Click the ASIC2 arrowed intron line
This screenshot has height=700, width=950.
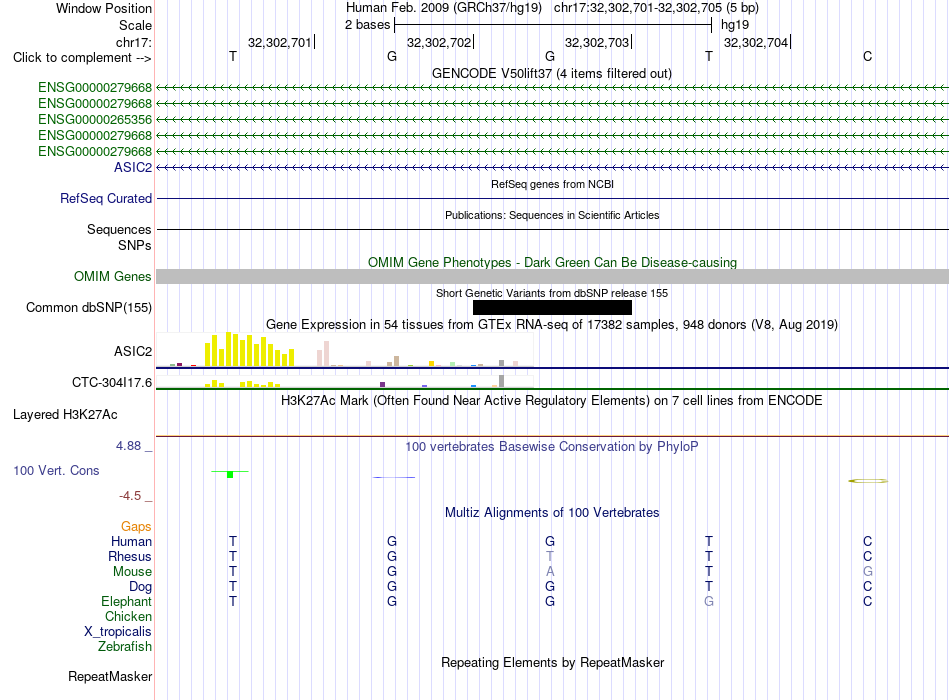coord(552,167)
